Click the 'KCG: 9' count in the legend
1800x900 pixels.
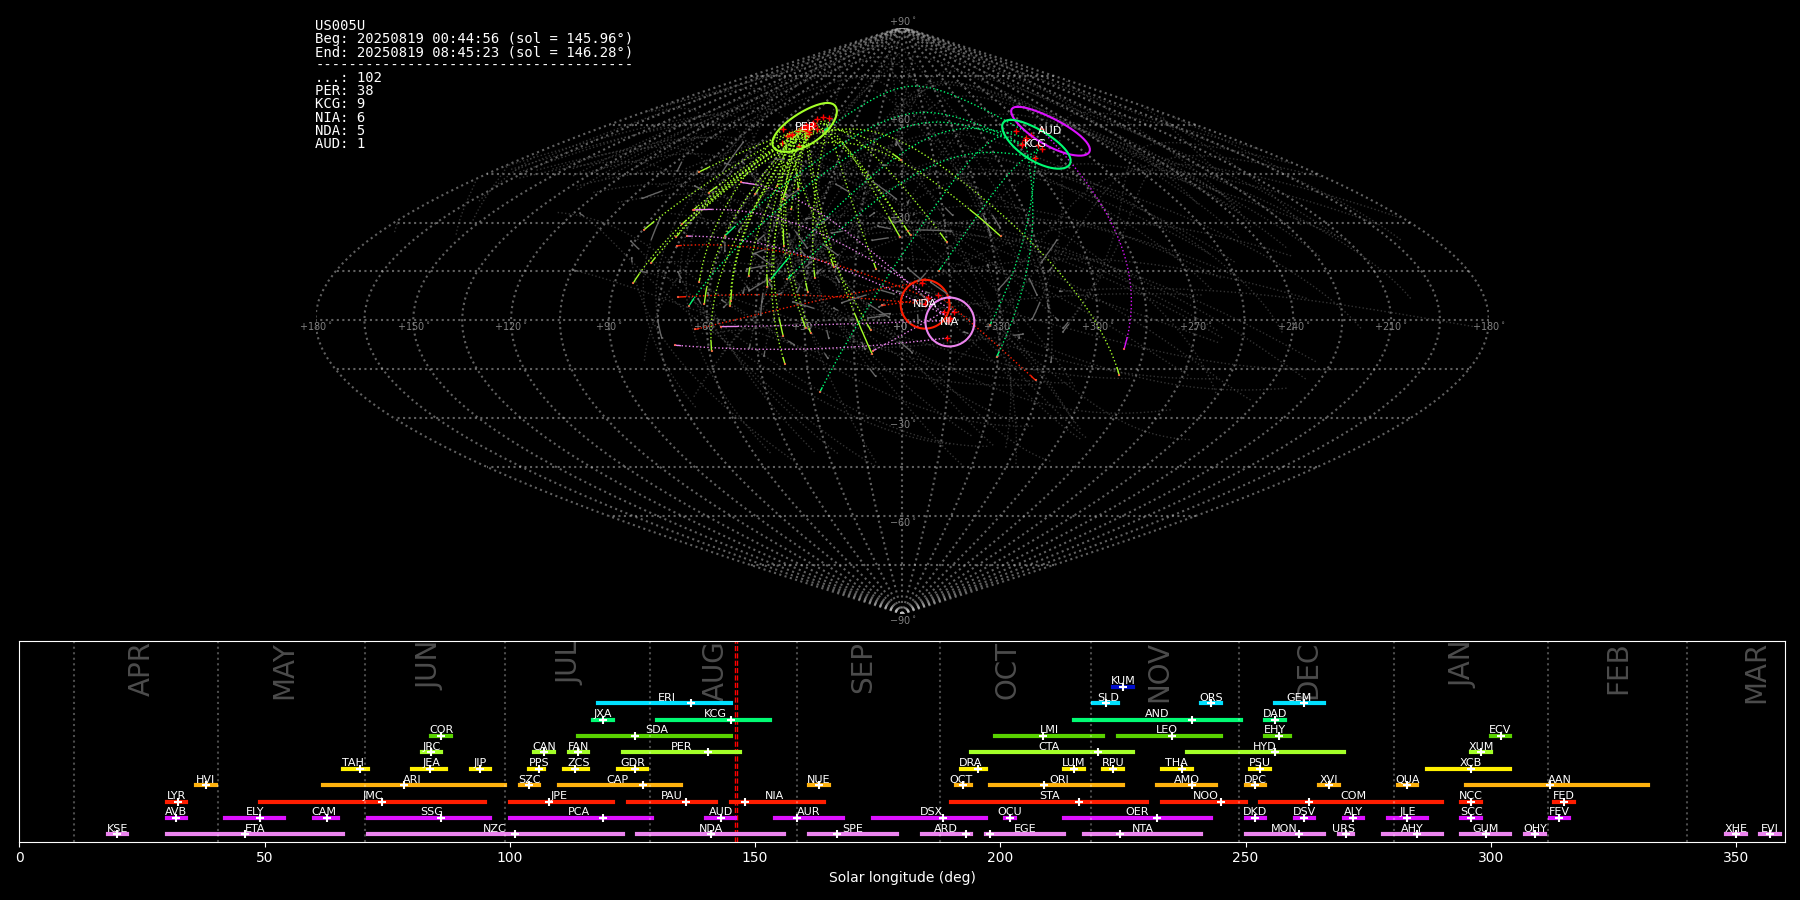click(340, 104)
